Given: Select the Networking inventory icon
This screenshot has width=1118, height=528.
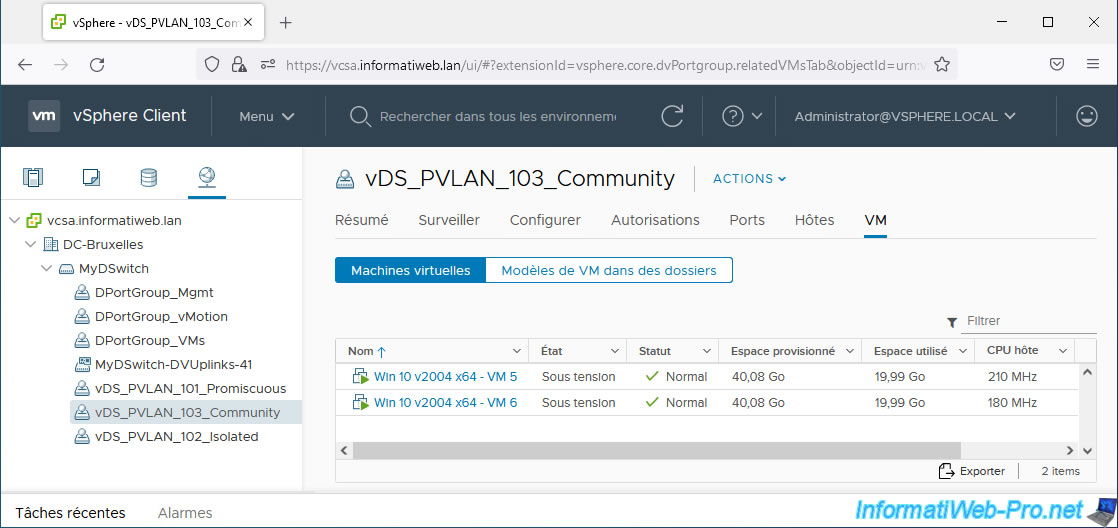Looking at the screenshot, I should [207, 176].
